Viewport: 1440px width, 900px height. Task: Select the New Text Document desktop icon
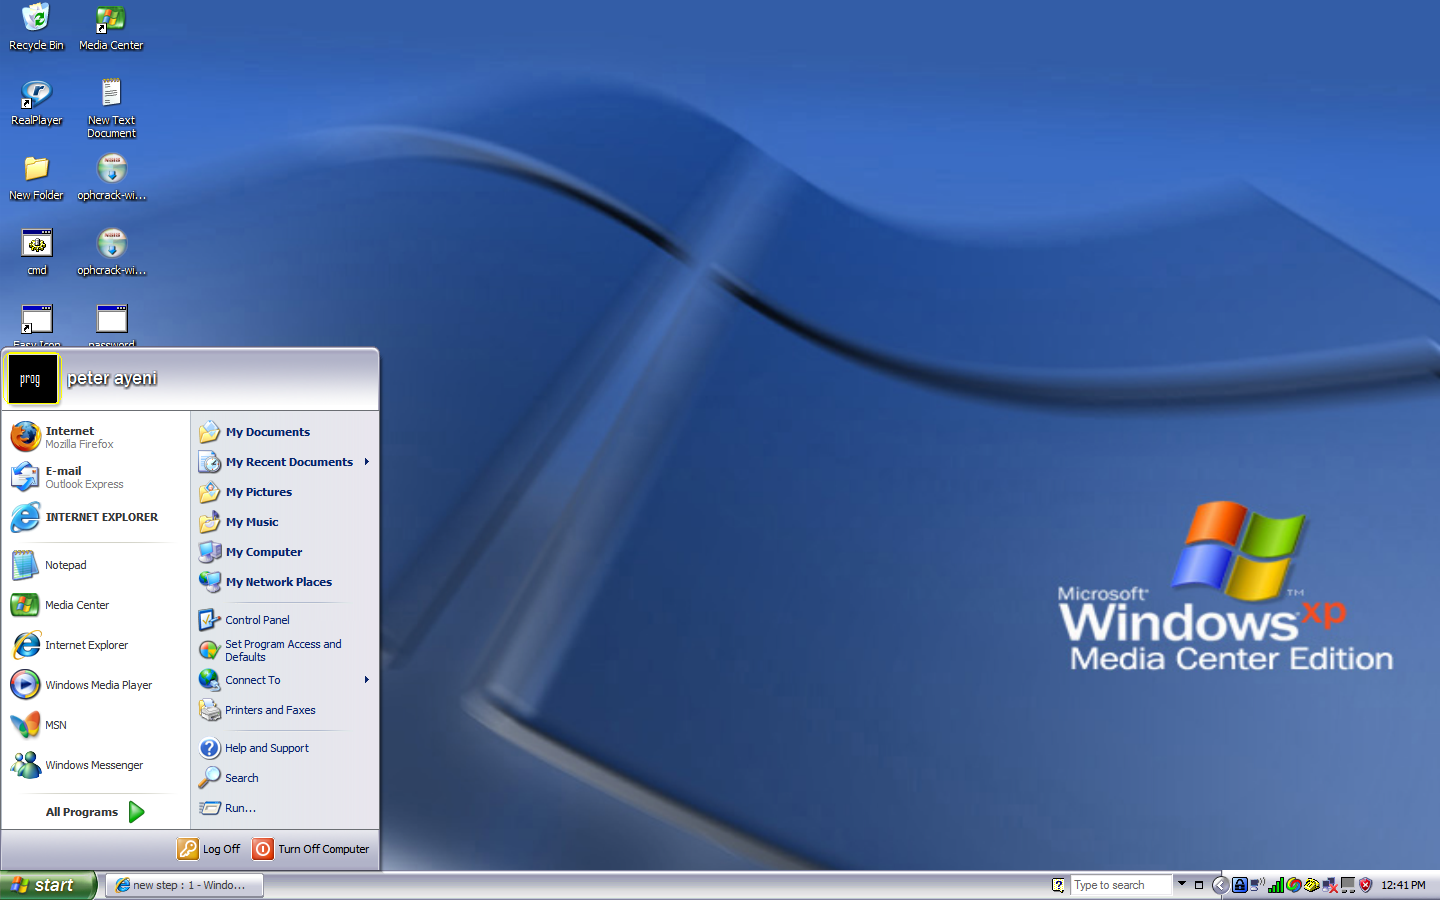coord(111,108)
